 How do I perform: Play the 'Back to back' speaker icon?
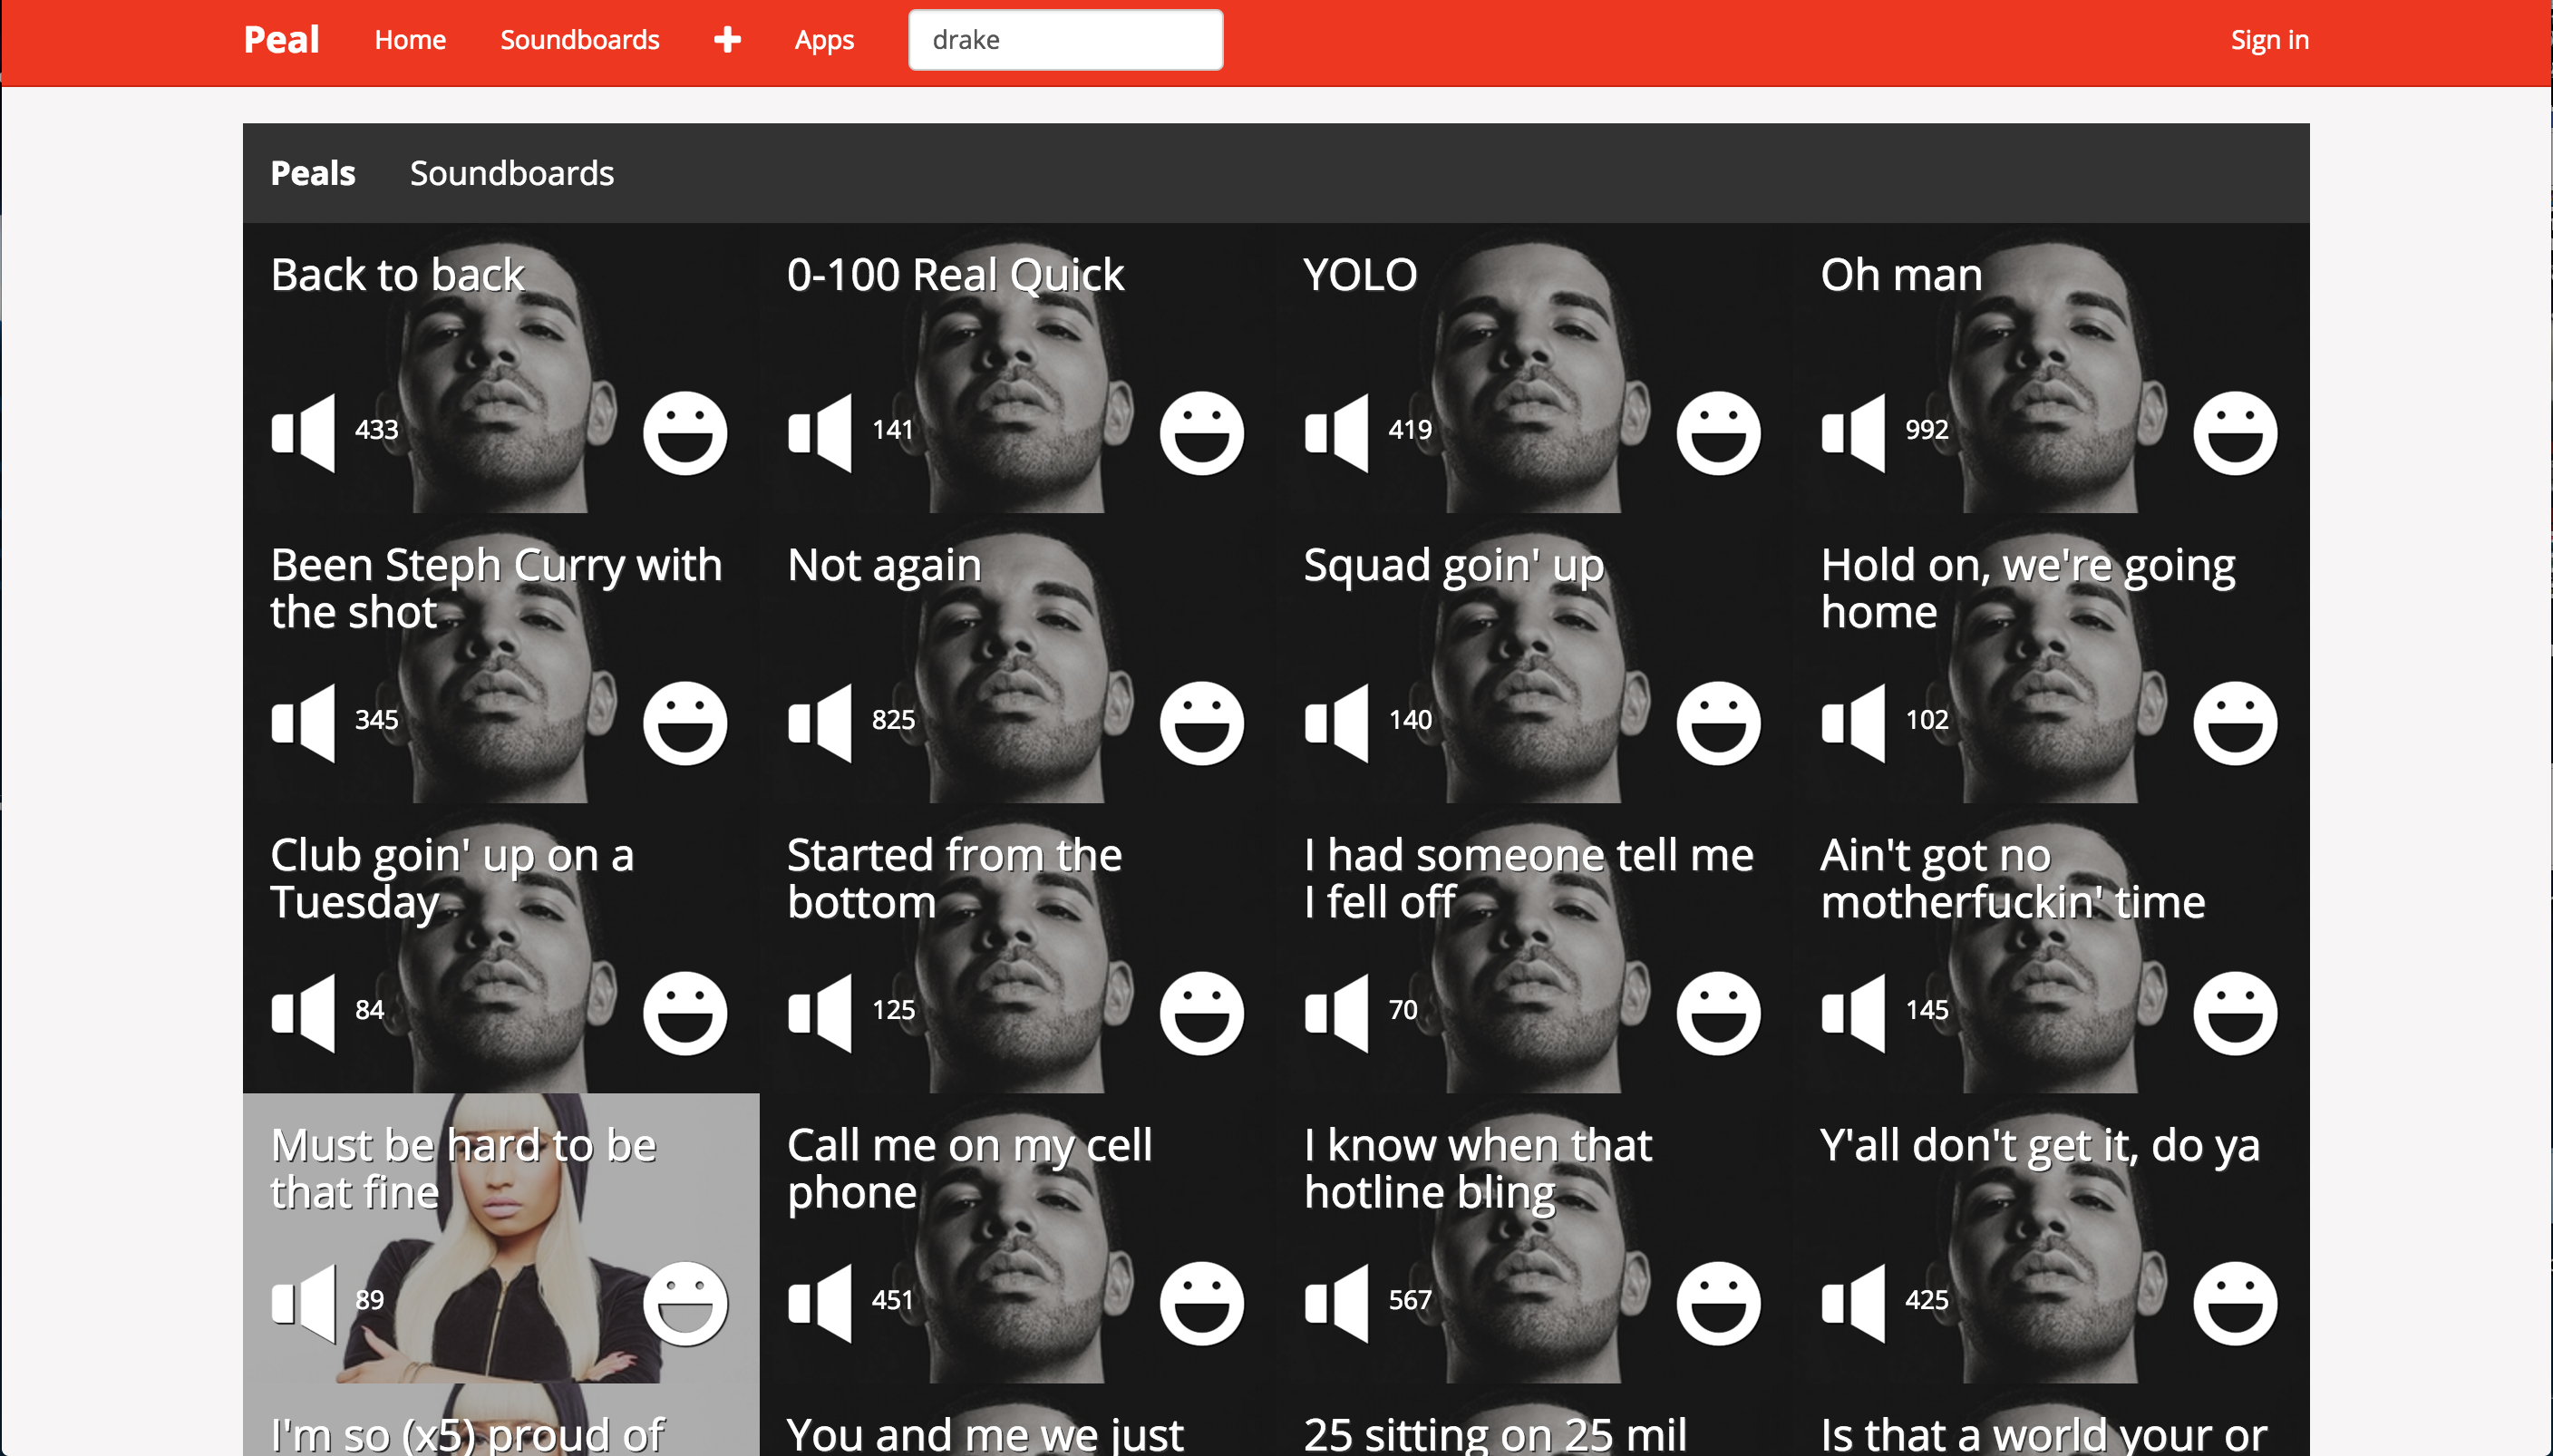point(303,432)
